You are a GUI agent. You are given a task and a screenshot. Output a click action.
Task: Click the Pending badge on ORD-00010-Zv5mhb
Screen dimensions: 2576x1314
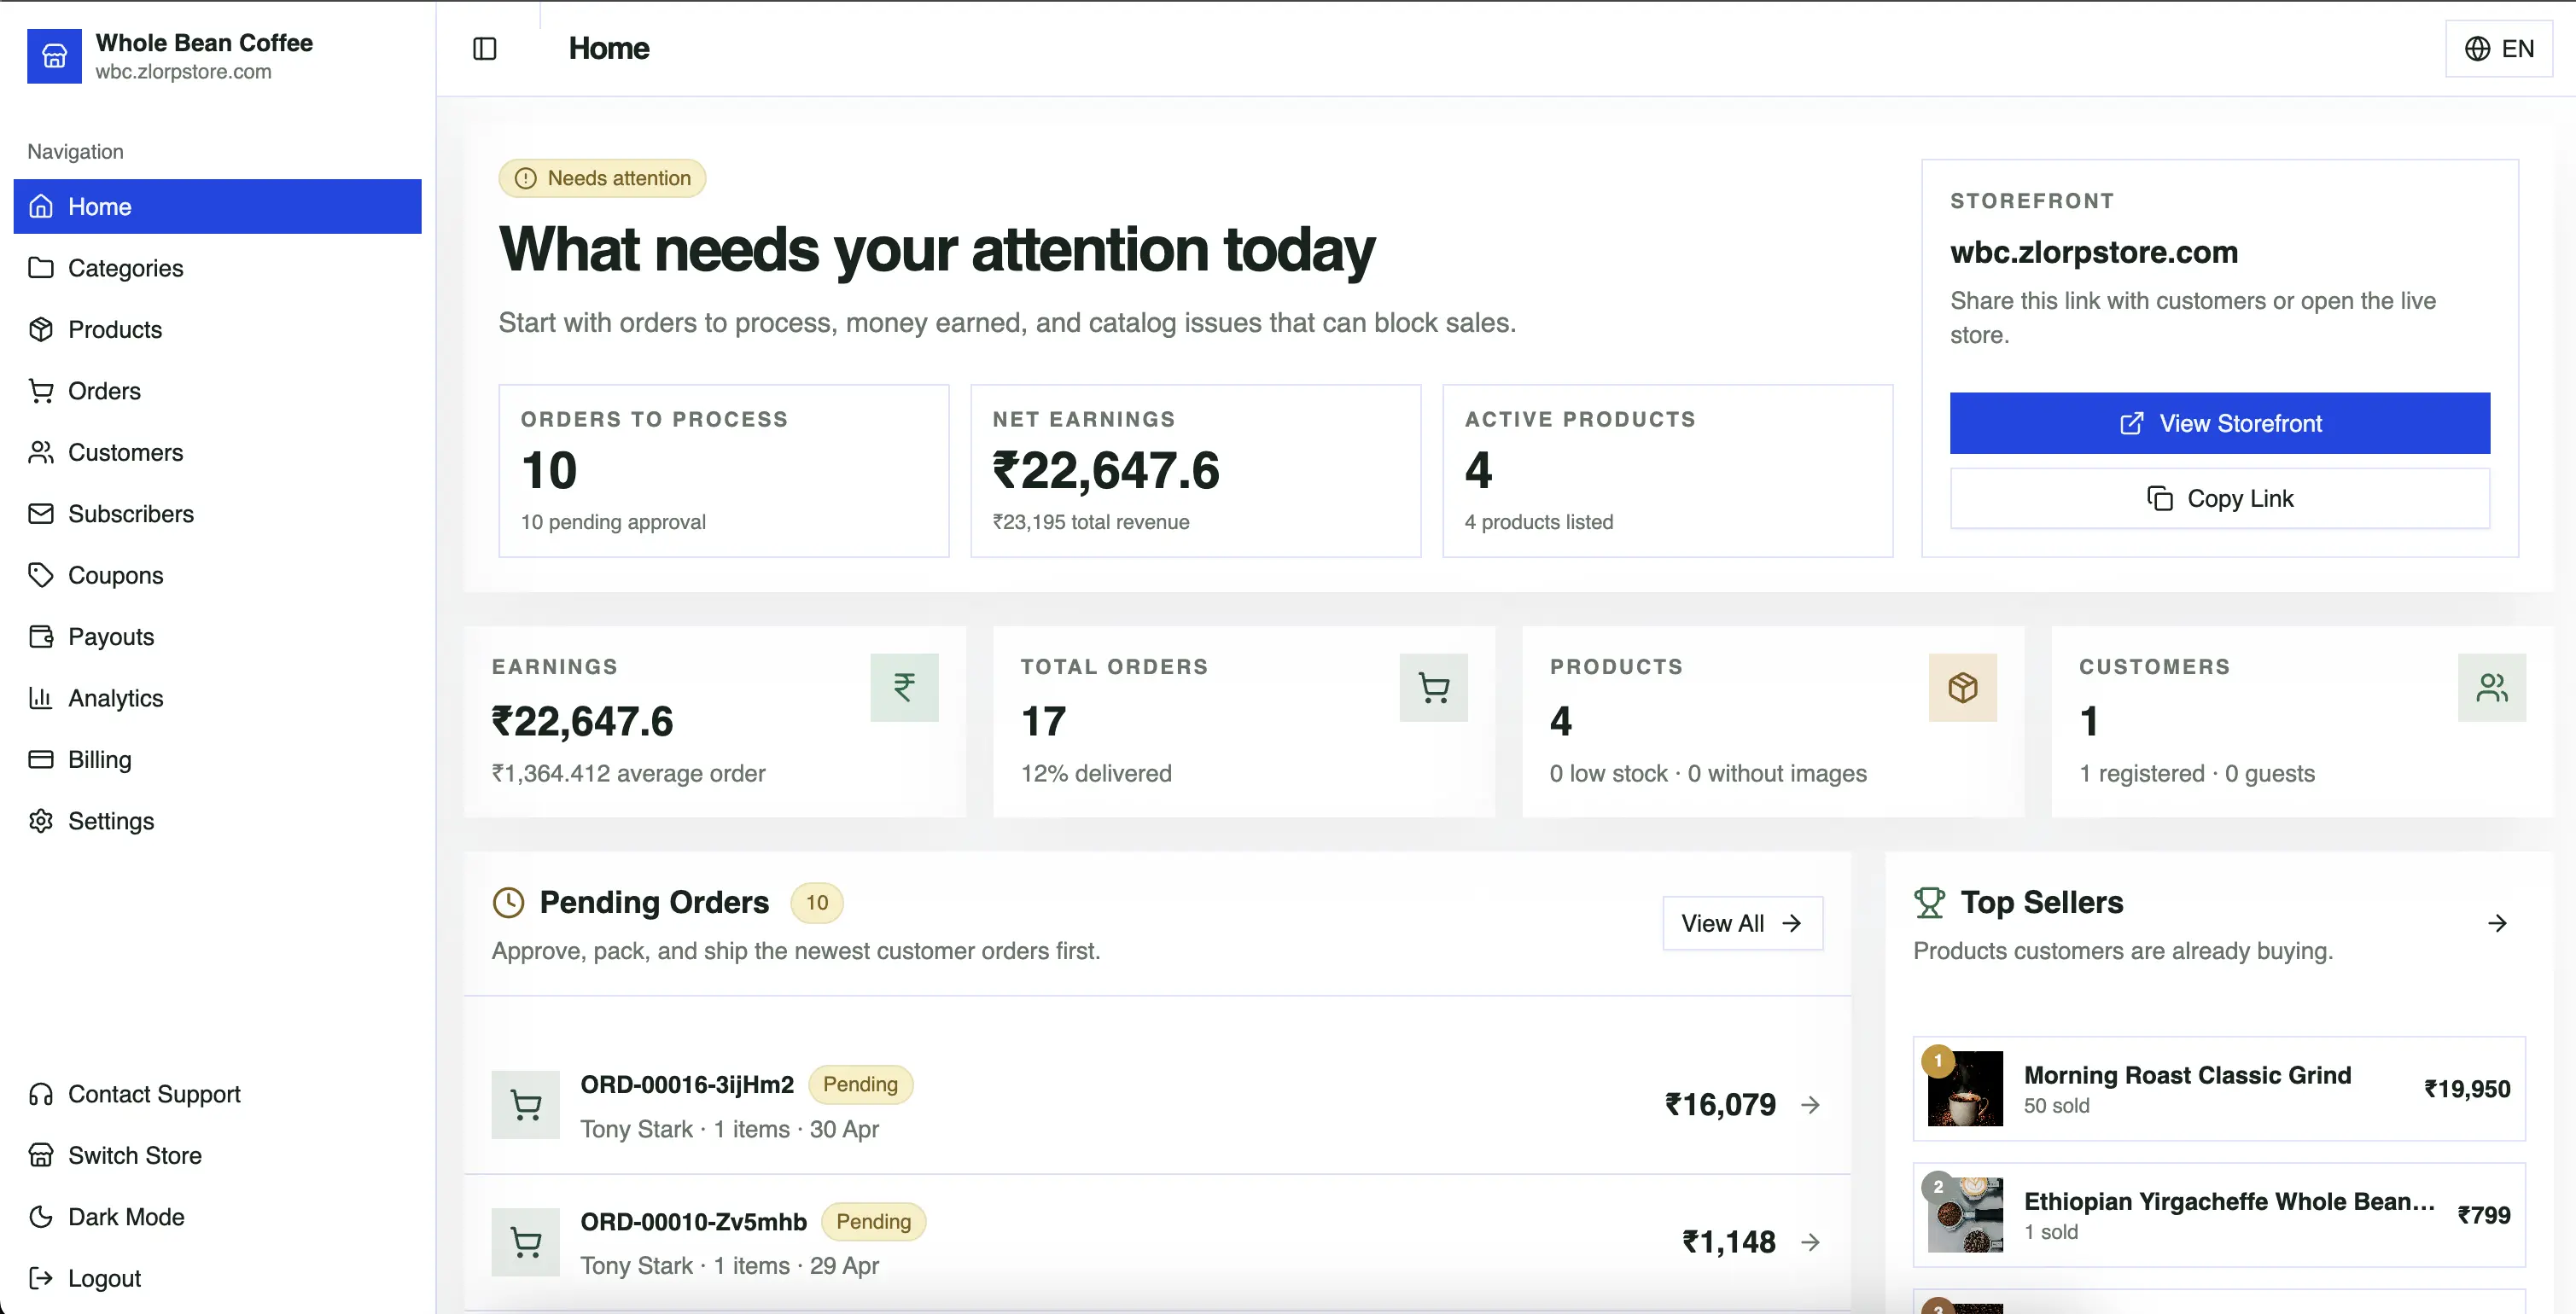873,1222
